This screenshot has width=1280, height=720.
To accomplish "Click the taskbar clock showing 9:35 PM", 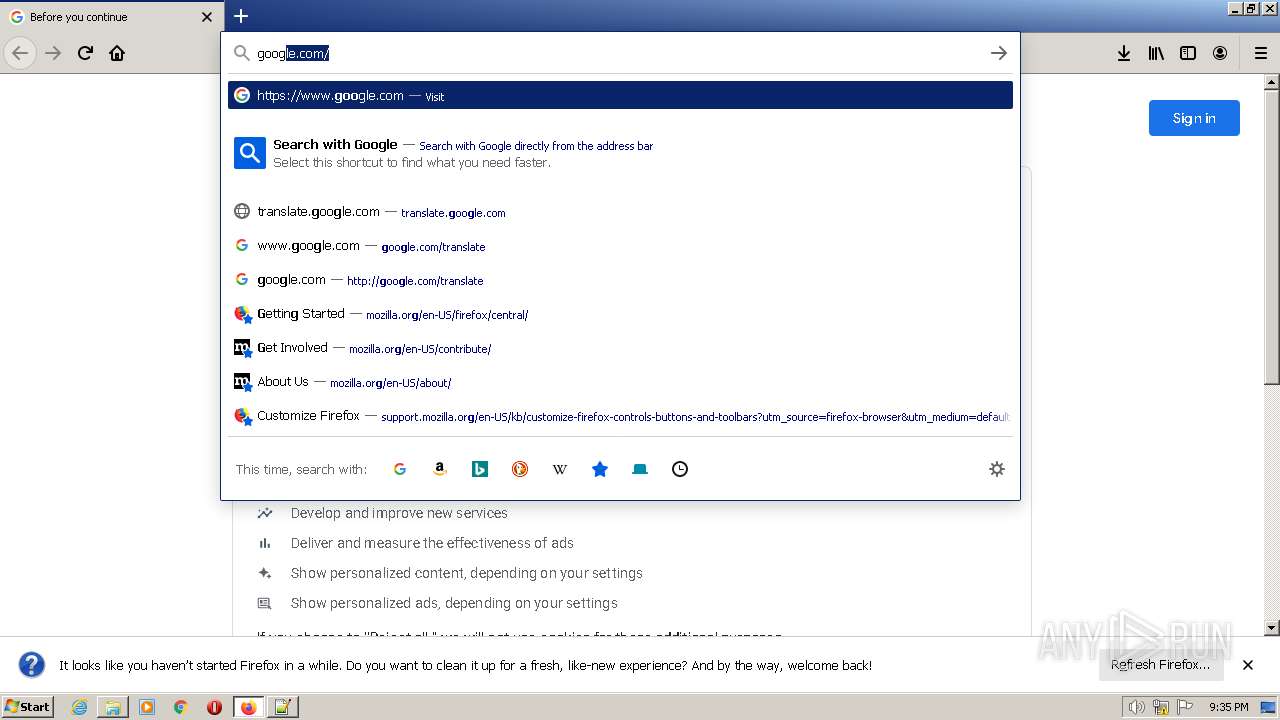I will pos(1228,707).
